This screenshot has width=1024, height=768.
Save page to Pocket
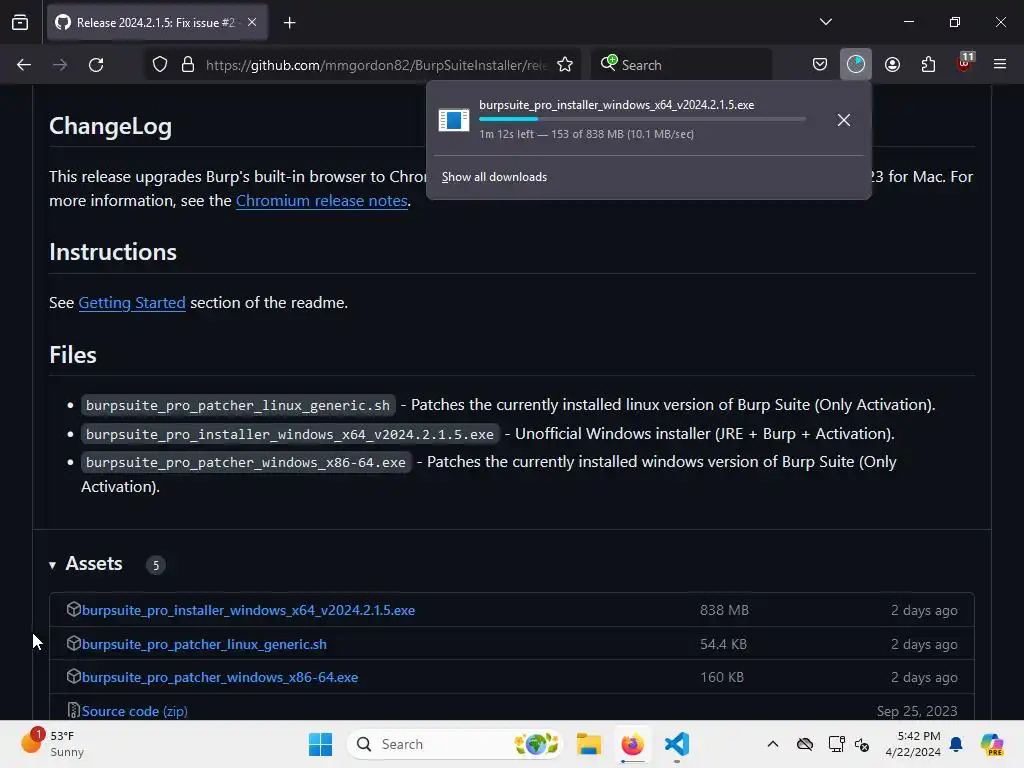pyautogui.click(x=820, y=64)
